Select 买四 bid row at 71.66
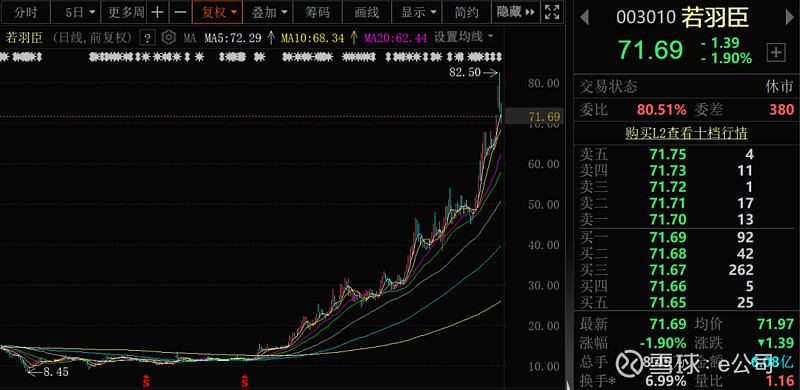The height and width of the screenshot is (390, 800). 686,286
